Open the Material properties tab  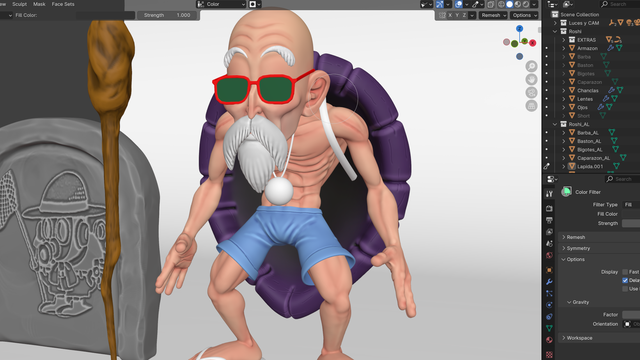(549, 340)
